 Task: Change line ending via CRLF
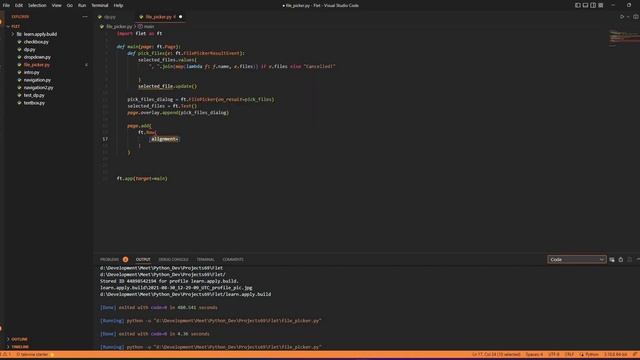point(569,355)
